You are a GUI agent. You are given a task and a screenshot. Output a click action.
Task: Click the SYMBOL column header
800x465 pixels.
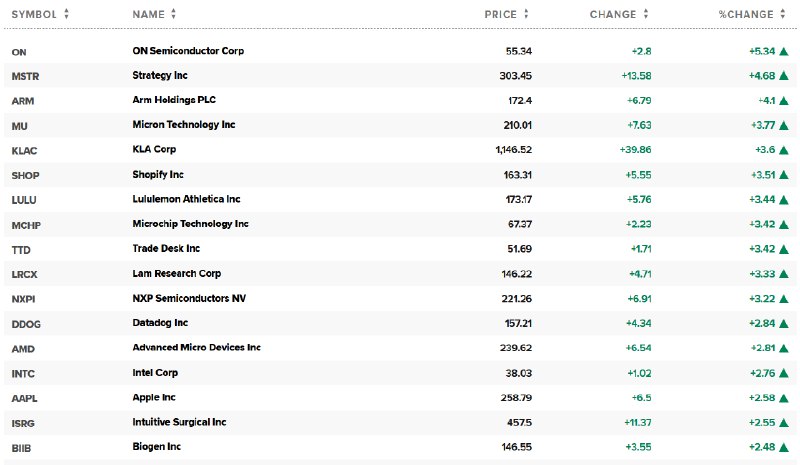point(34,14)
